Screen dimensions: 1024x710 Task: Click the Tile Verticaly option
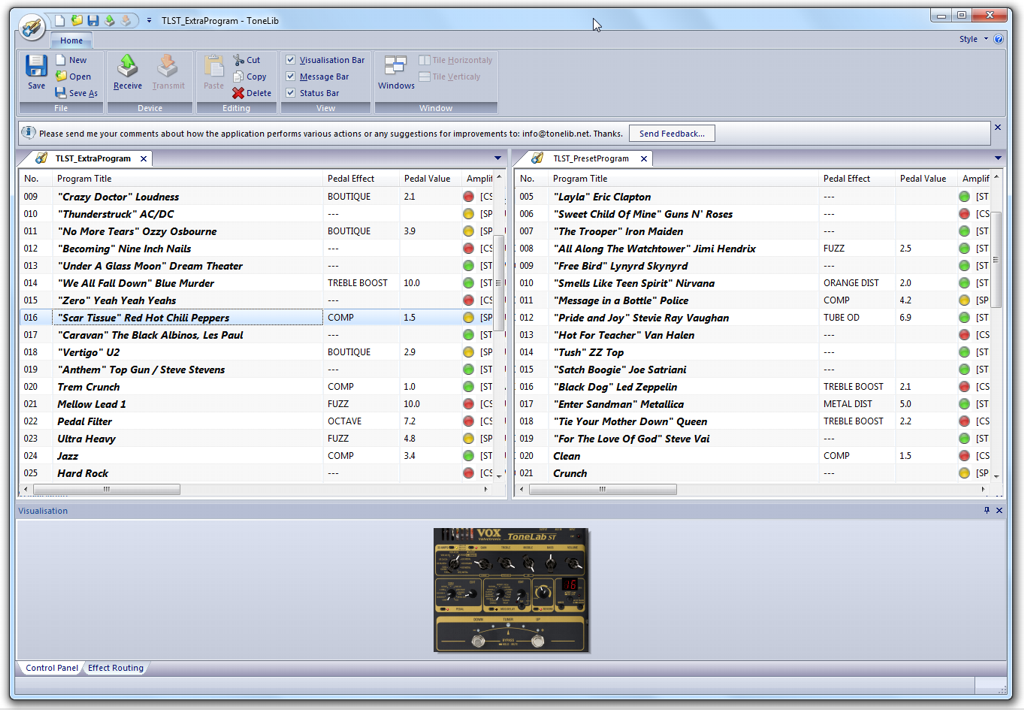point(450,76)
